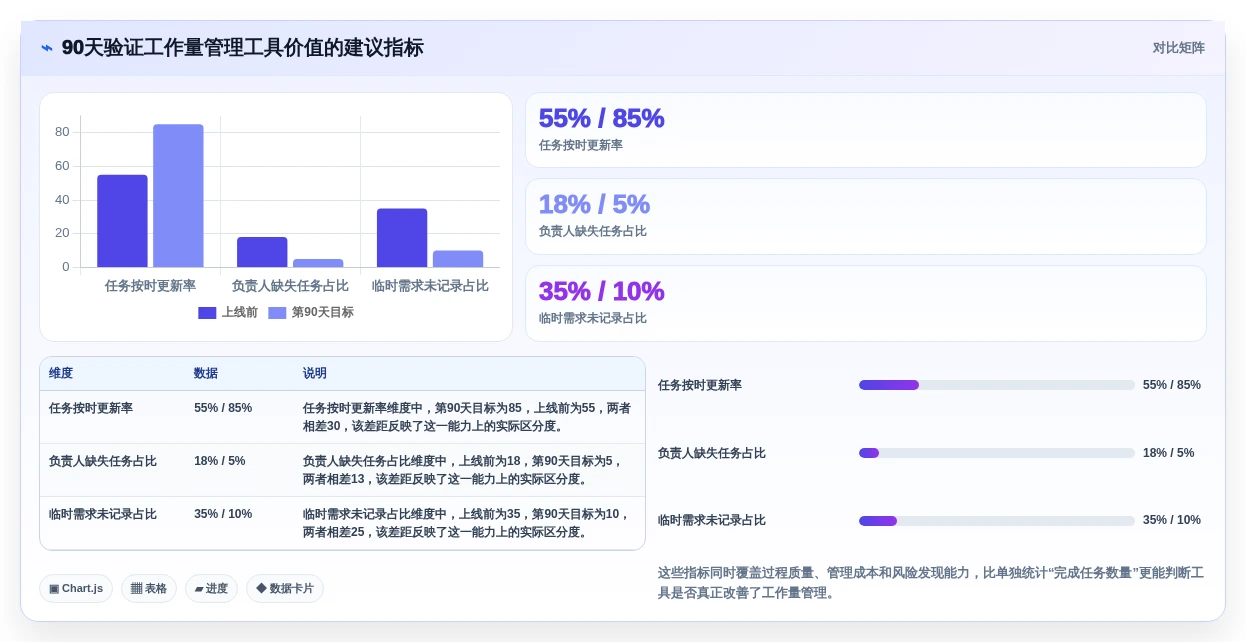1246x642 pixels.
Task: Toggle the 第90天目标 legend swatch
Action: [277, 312]
